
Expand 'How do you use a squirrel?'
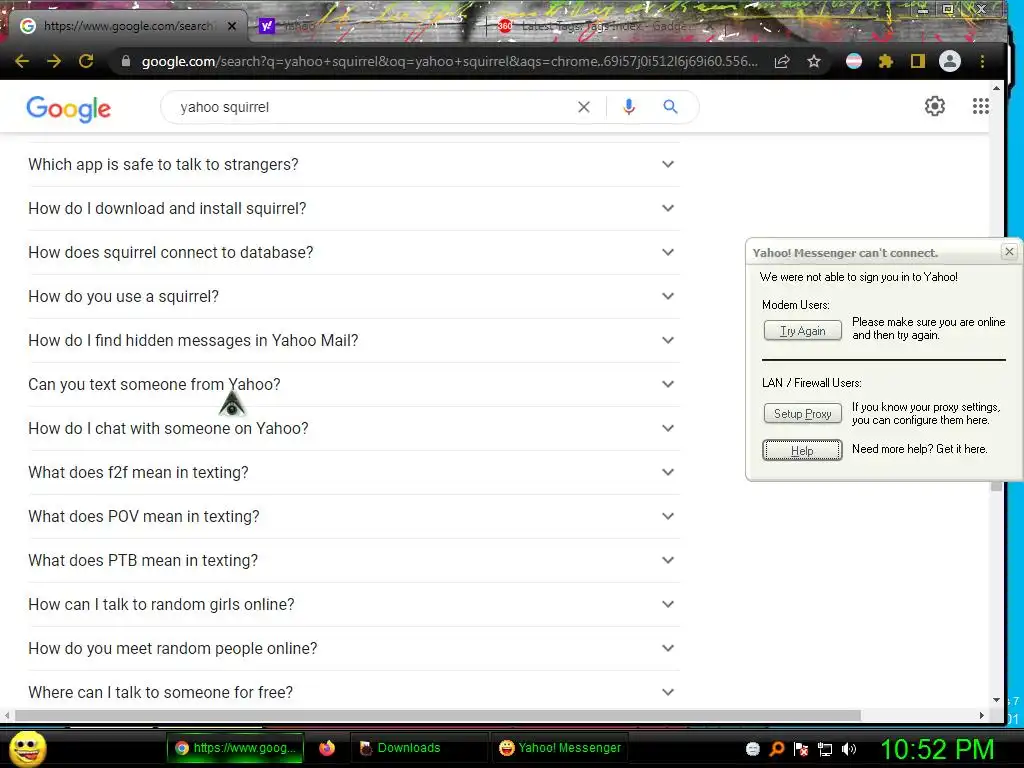[353, 296]
